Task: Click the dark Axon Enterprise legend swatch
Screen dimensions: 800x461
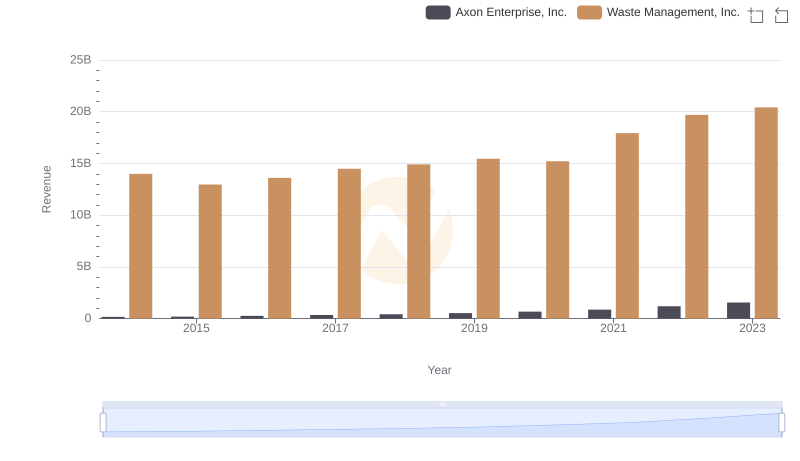Action: [x=438, y=12]
